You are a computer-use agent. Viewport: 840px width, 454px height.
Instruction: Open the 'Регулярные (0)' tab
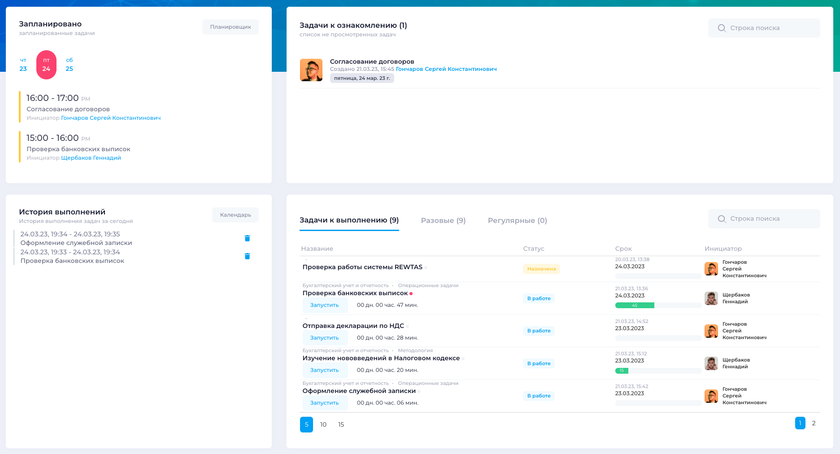[x=517, y=220]
